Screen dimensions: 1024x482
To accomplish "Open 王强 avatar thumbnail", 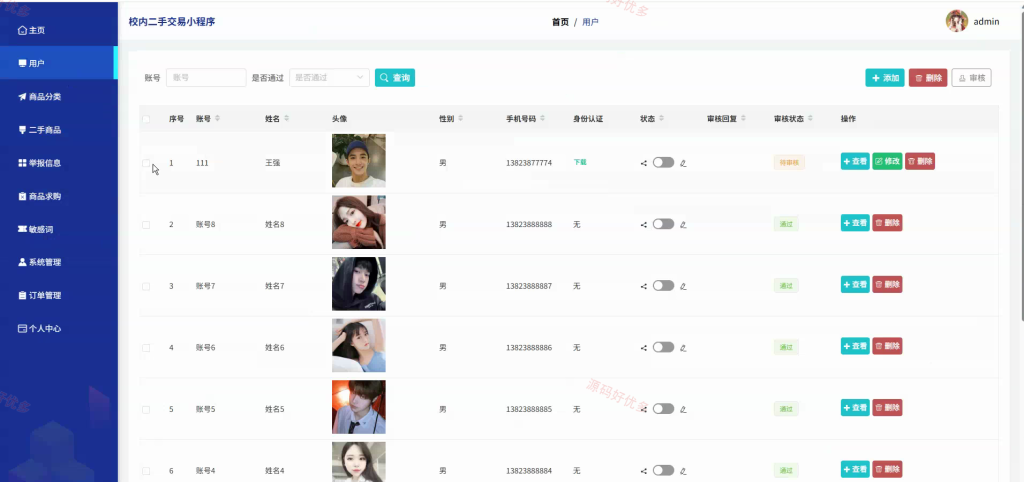I will pyautogui.click(x=359, y=161).
